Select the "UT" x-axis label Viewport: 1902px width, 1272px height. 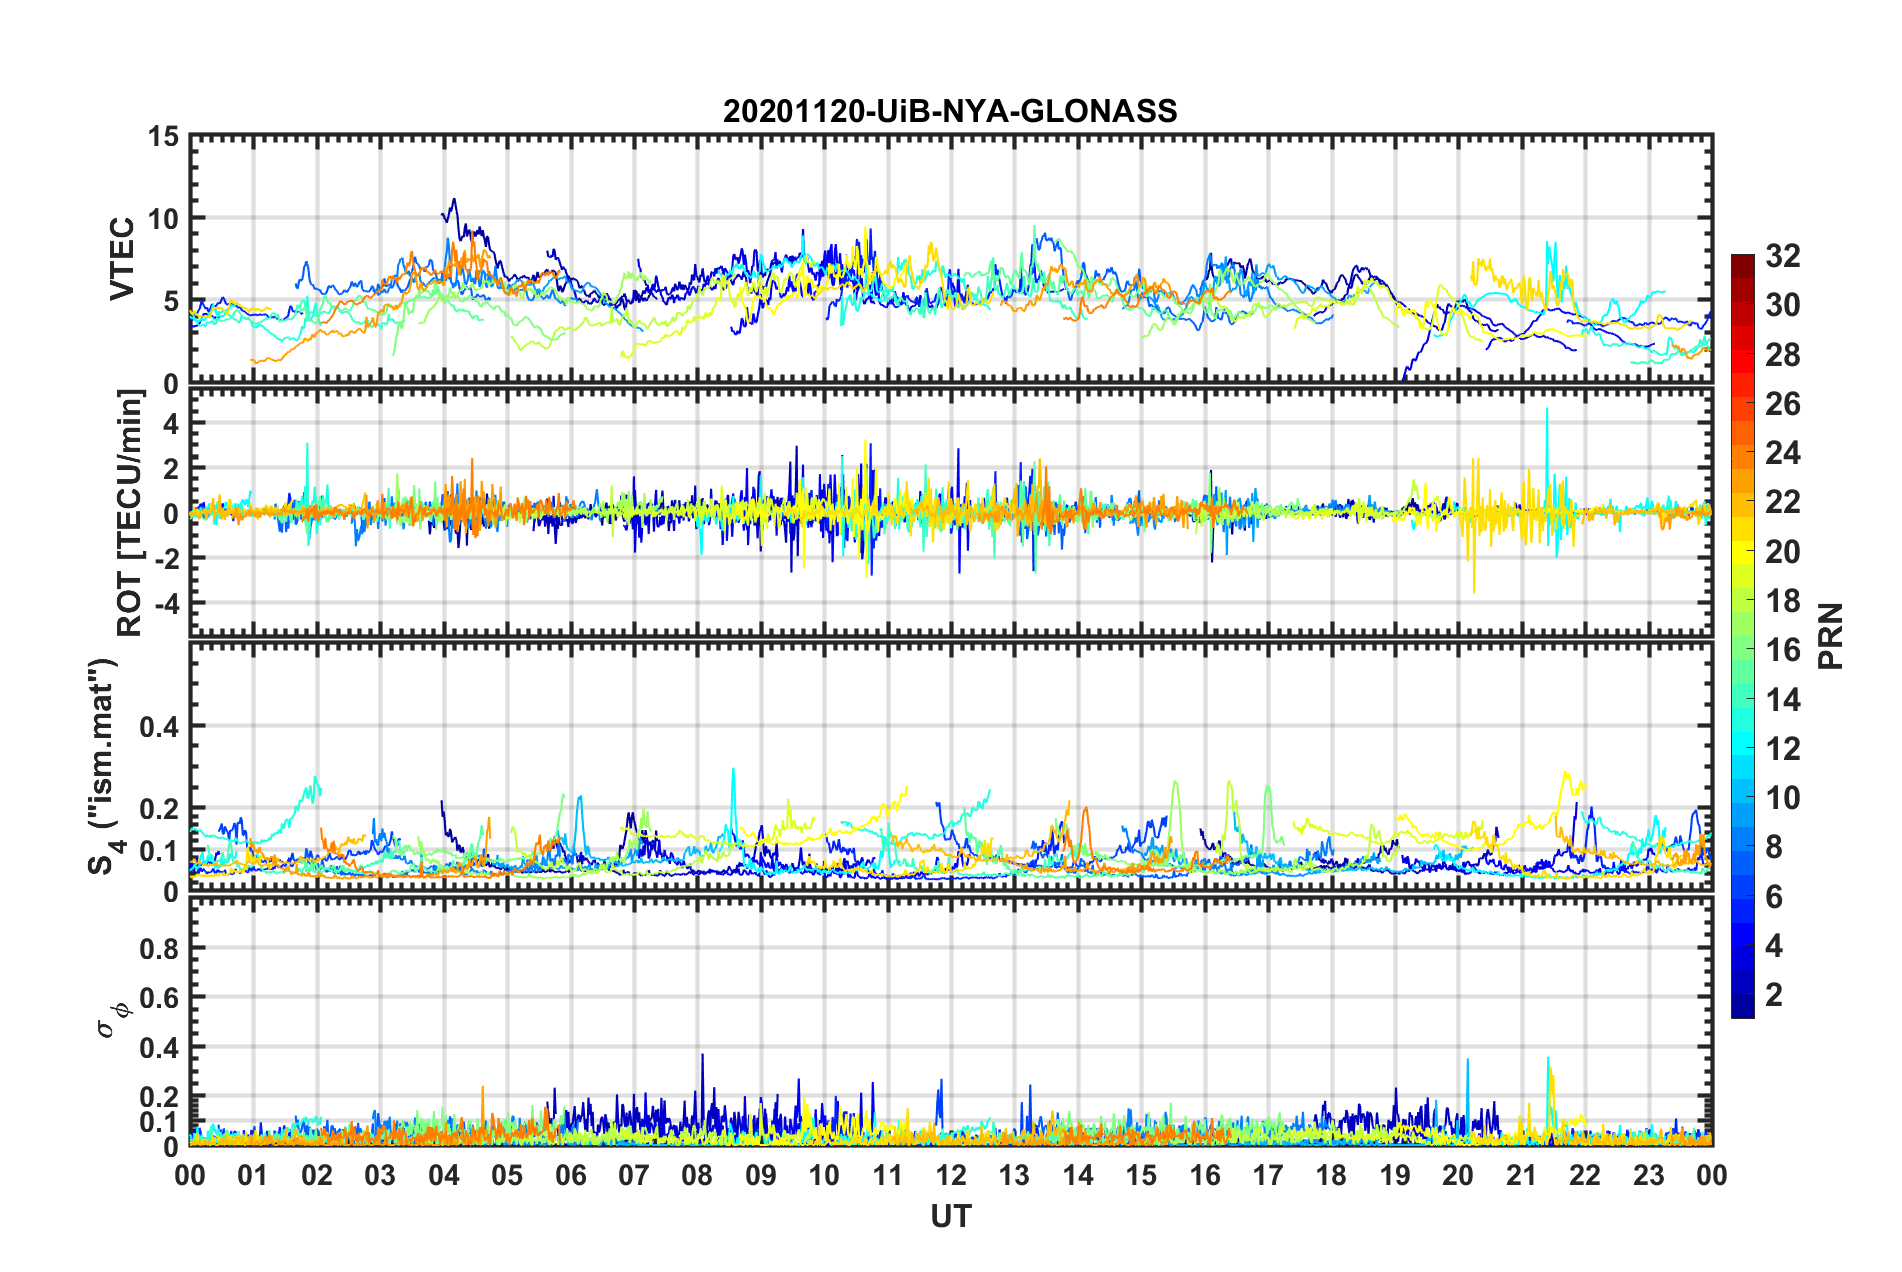pos(951,1216)
